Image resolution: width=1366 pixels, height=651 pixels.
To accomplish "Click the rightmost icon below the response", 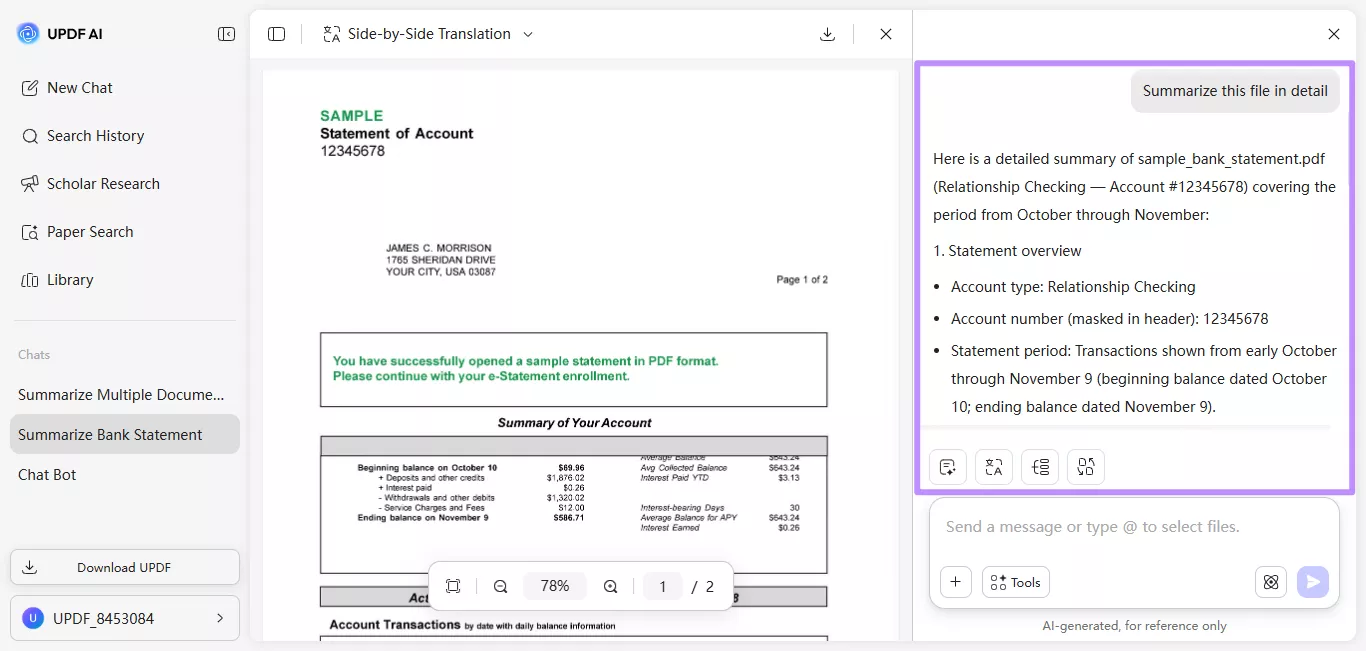I will coord(1086,467).
